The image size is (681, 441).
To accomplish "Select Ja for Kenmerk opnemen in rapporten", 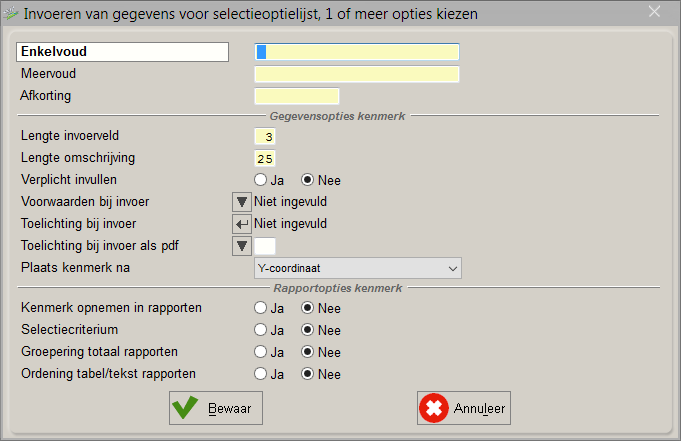I will point(261,308).
